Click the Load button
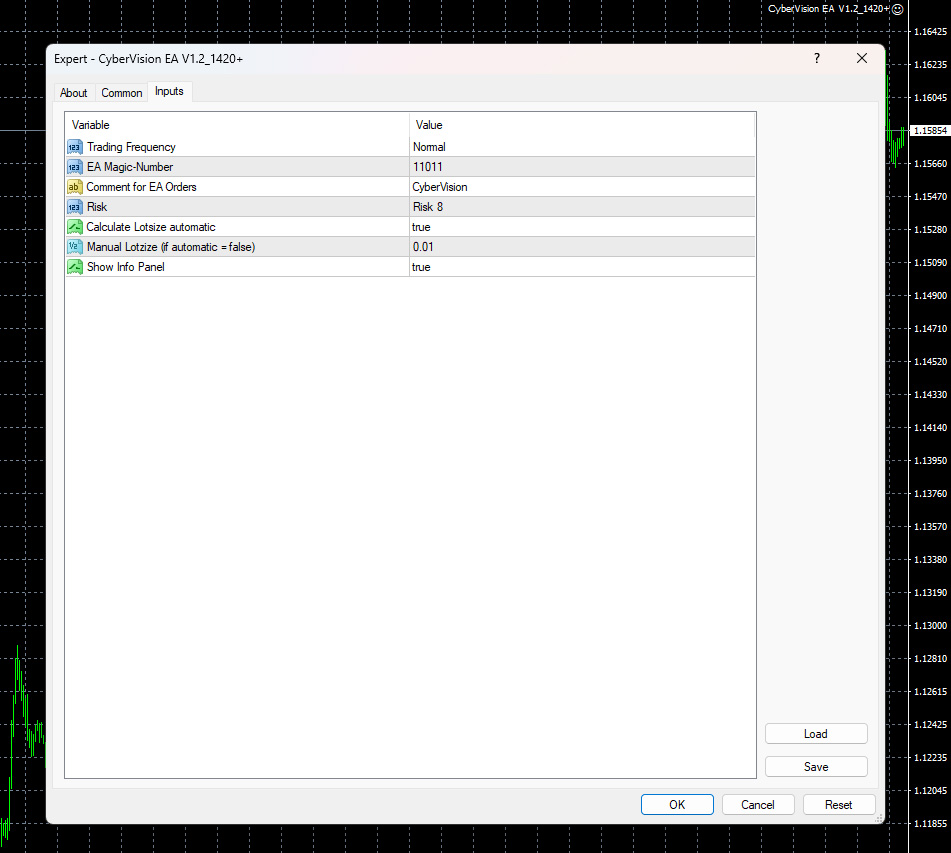The height and width of the screenshot is (853, 951). pyautogui.click(x=816, y=733)
